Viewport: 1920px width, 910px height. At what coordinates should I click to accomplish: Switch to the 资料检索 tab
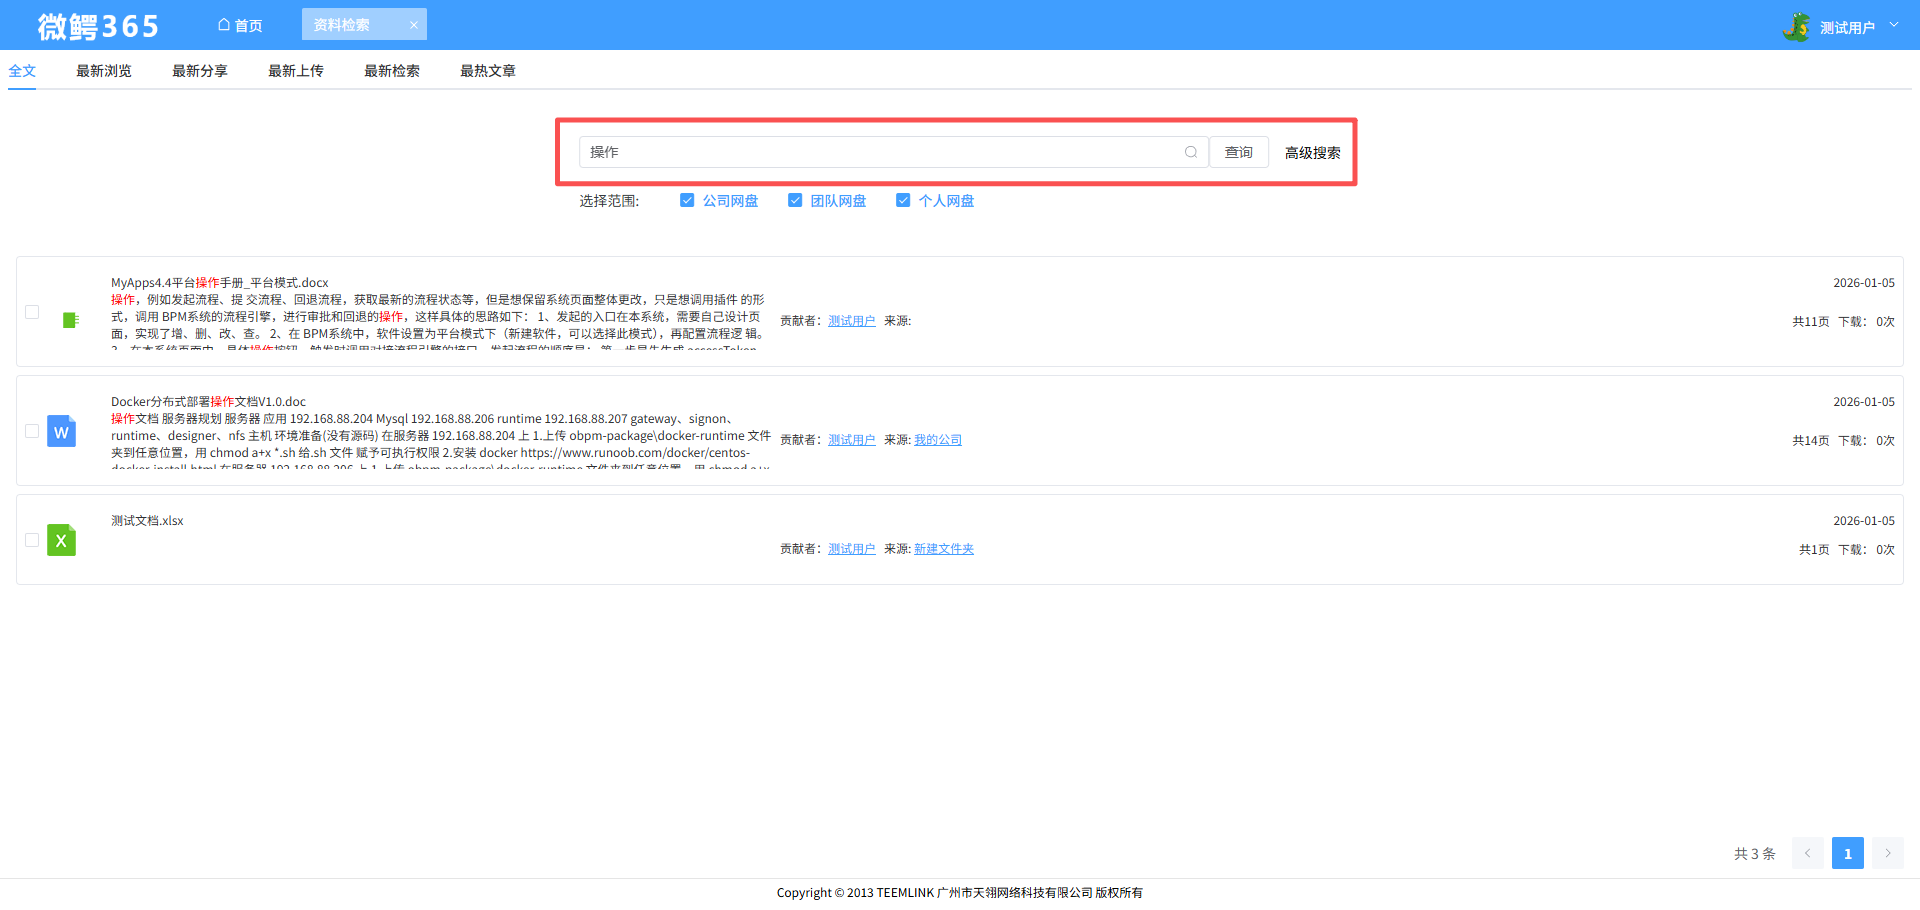342,25
